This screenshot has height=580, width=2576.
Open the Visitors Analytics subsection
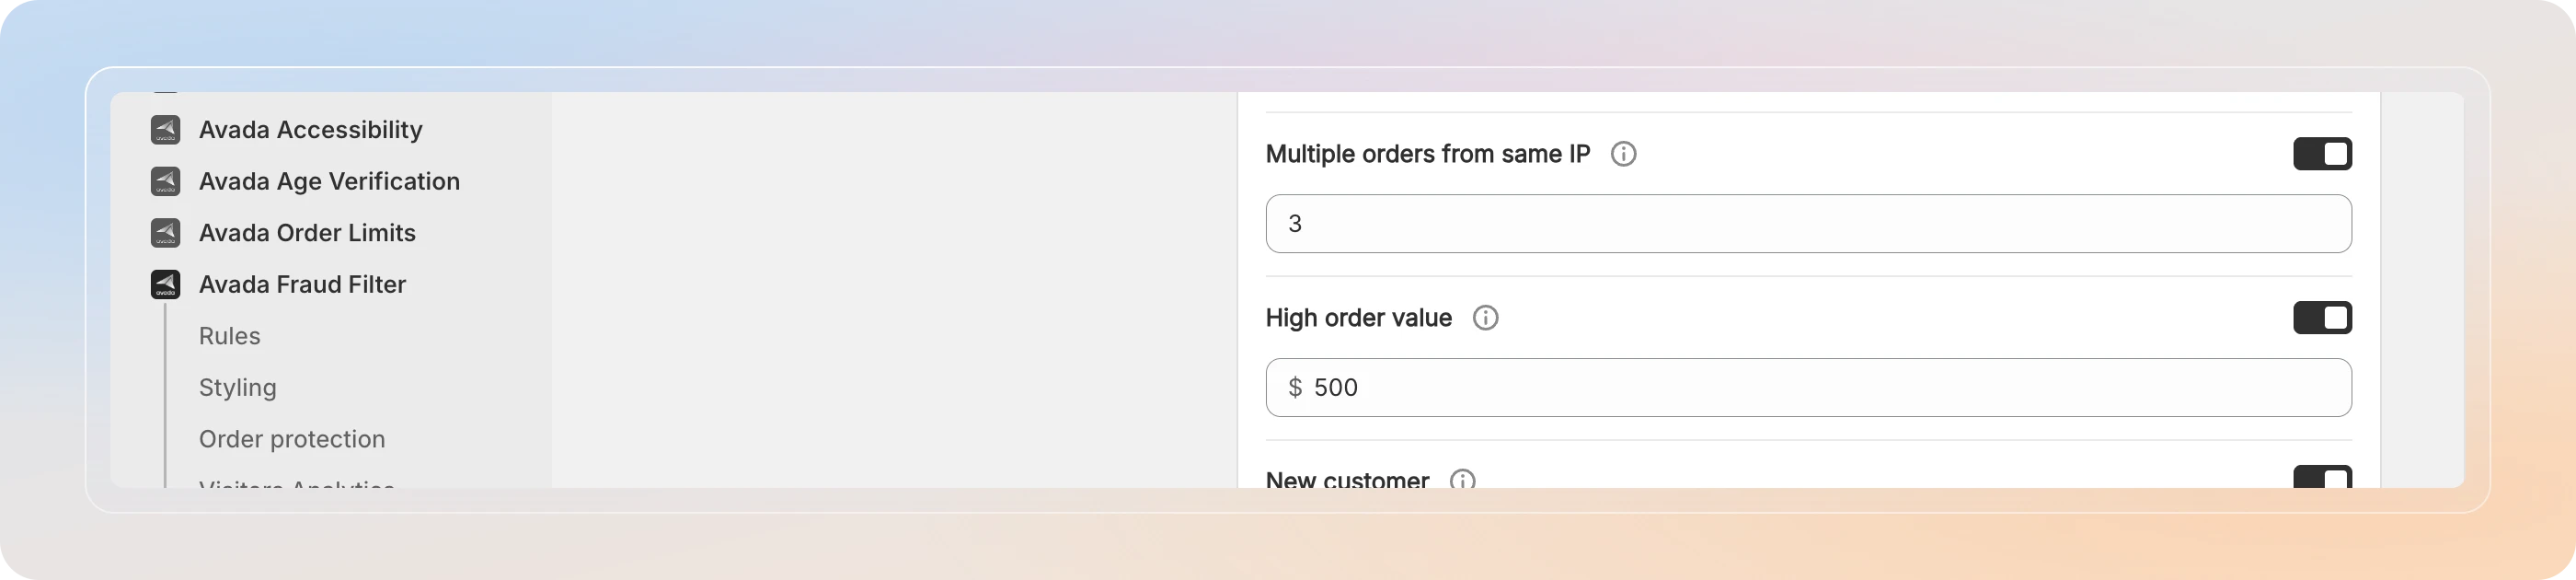pyautogui.click(x=296, y=483)
